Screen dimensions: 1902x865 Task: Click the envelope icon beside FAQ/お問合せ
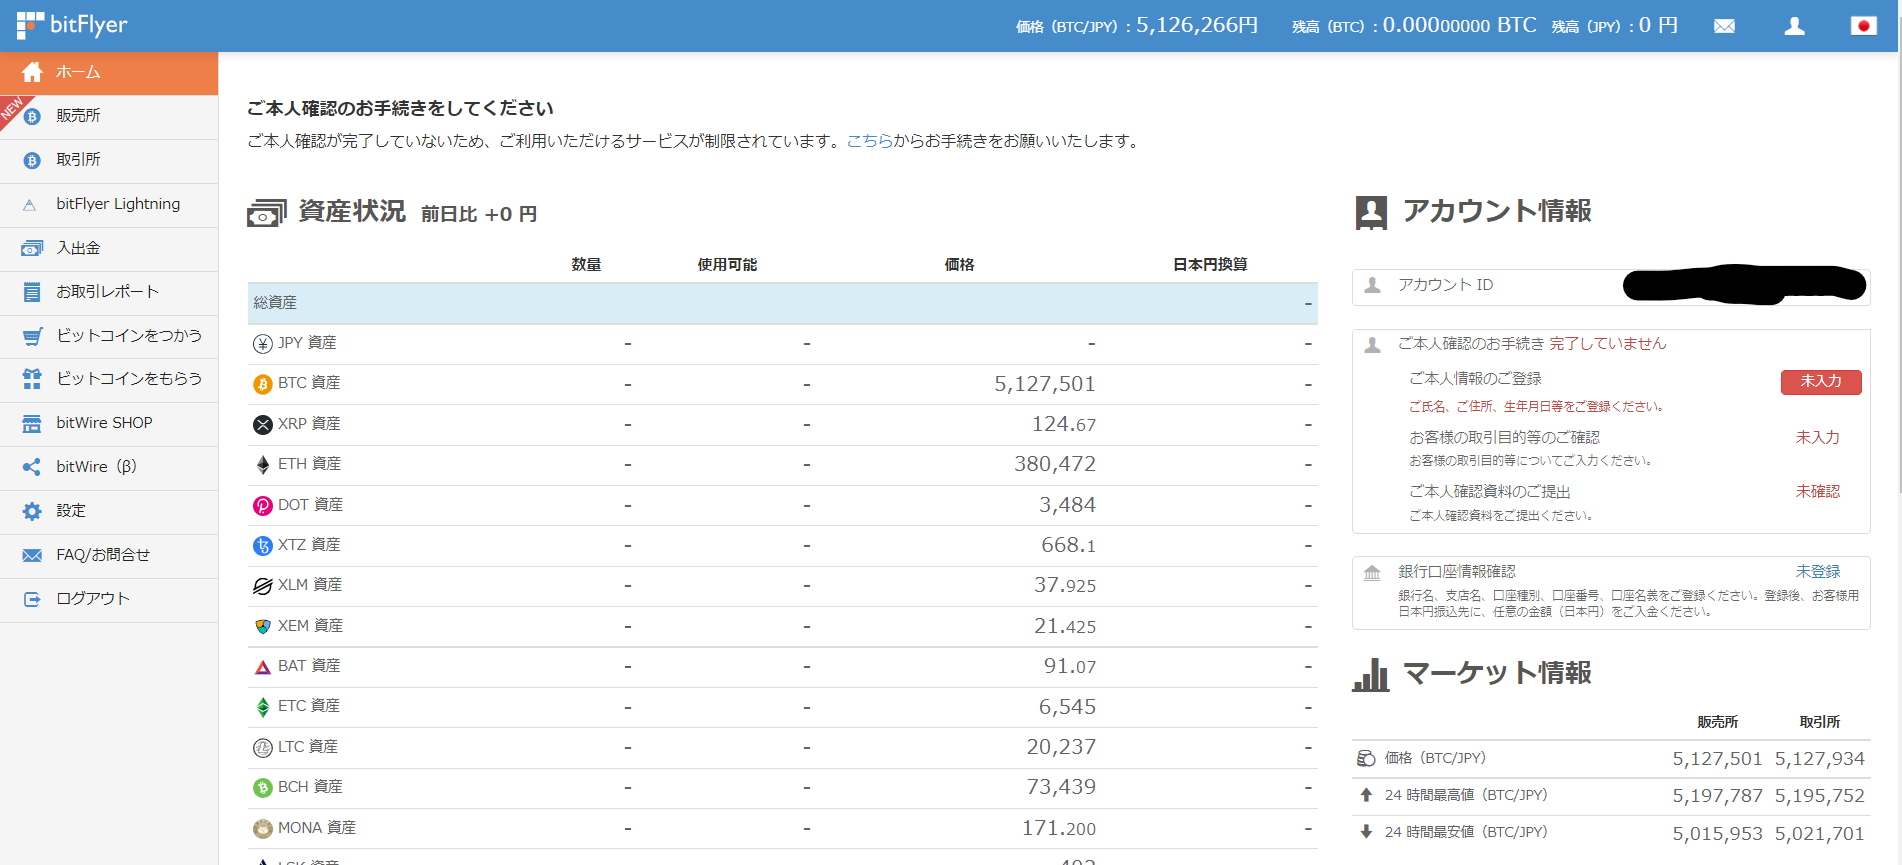click(32, 555)
